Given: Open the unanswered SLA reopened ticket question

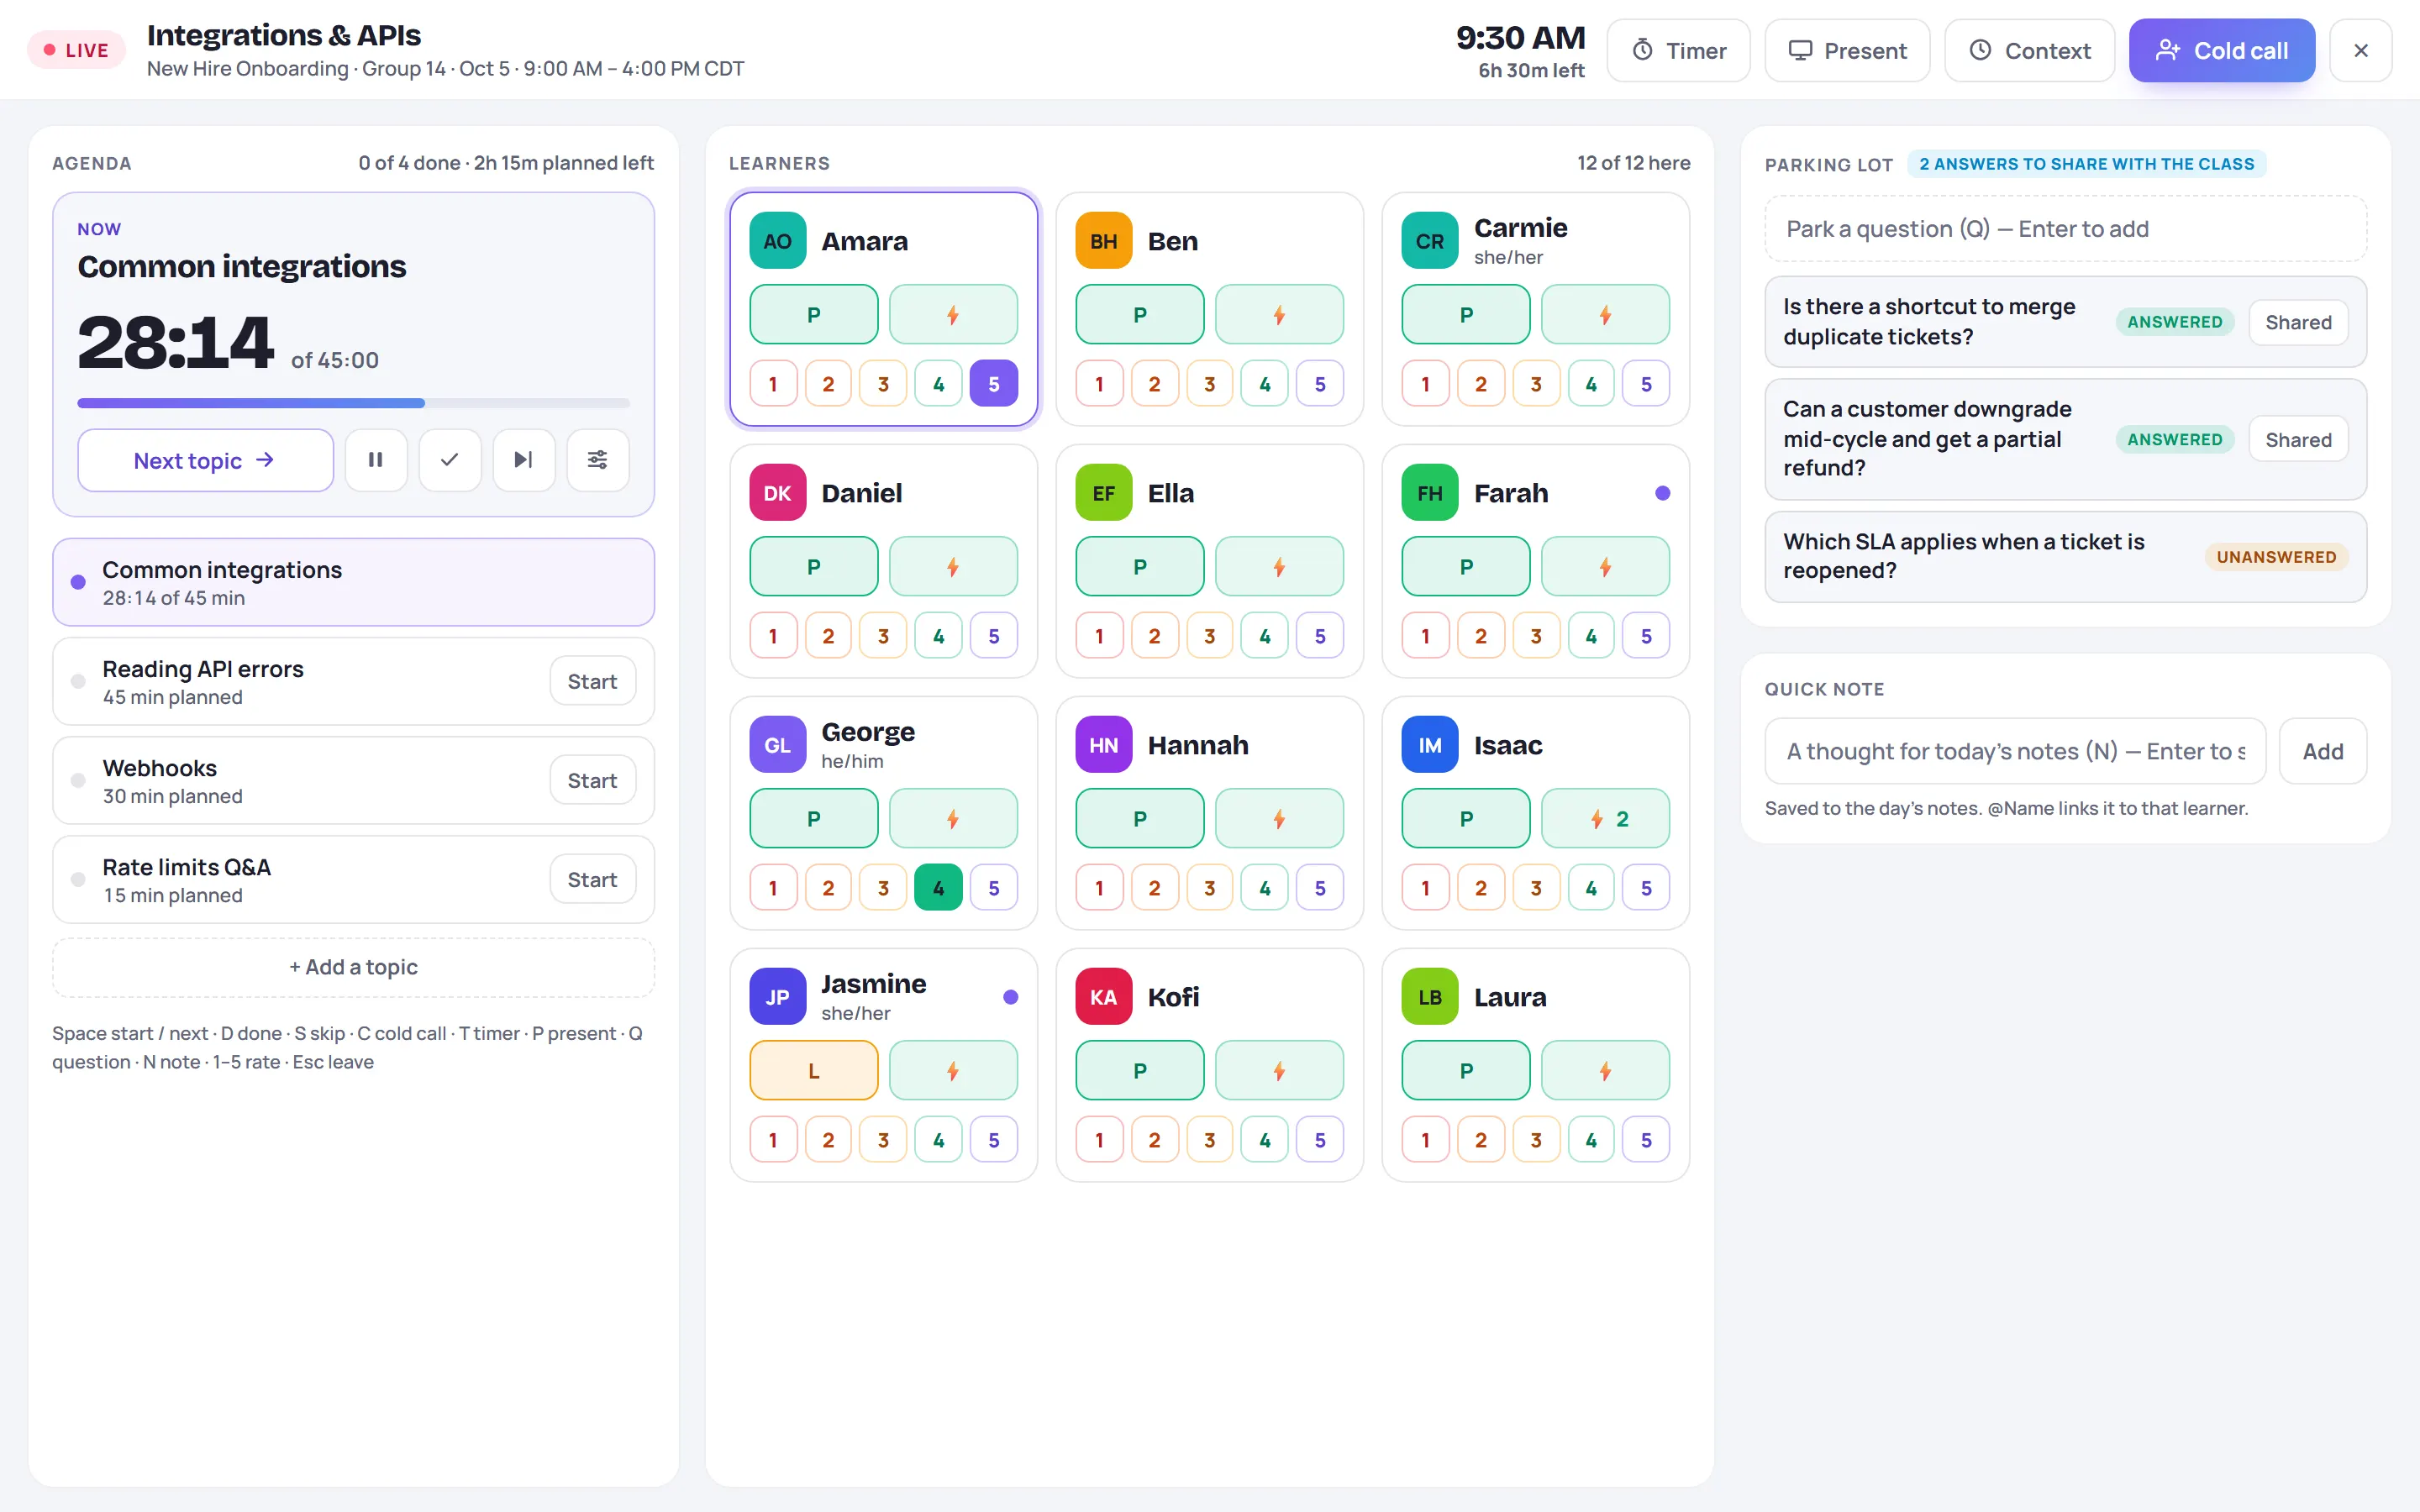Looking at the screenshot, I should [2065, 557].
